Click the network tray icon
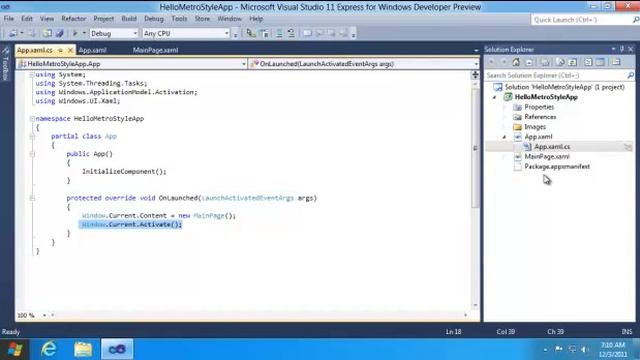640x360 pixels. (572, 349)
